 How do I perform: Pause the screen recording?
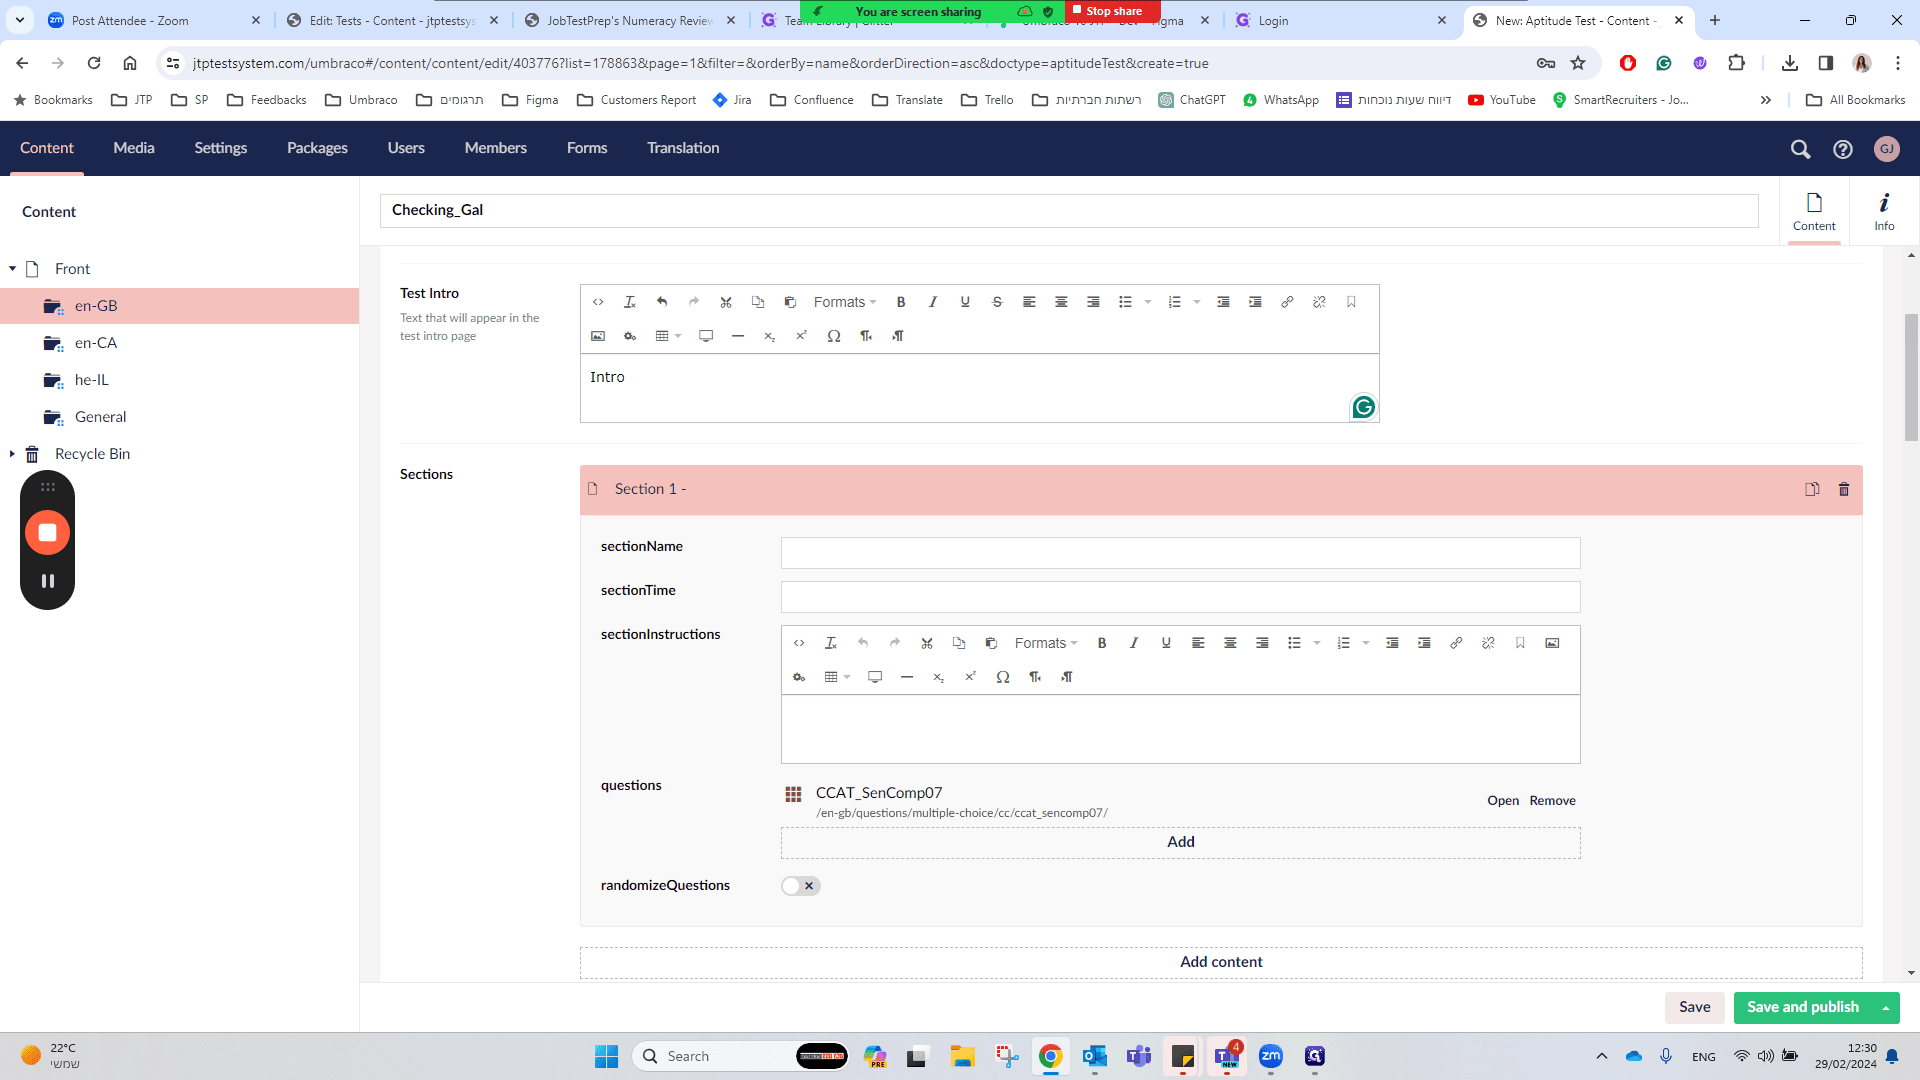[47, 581]
